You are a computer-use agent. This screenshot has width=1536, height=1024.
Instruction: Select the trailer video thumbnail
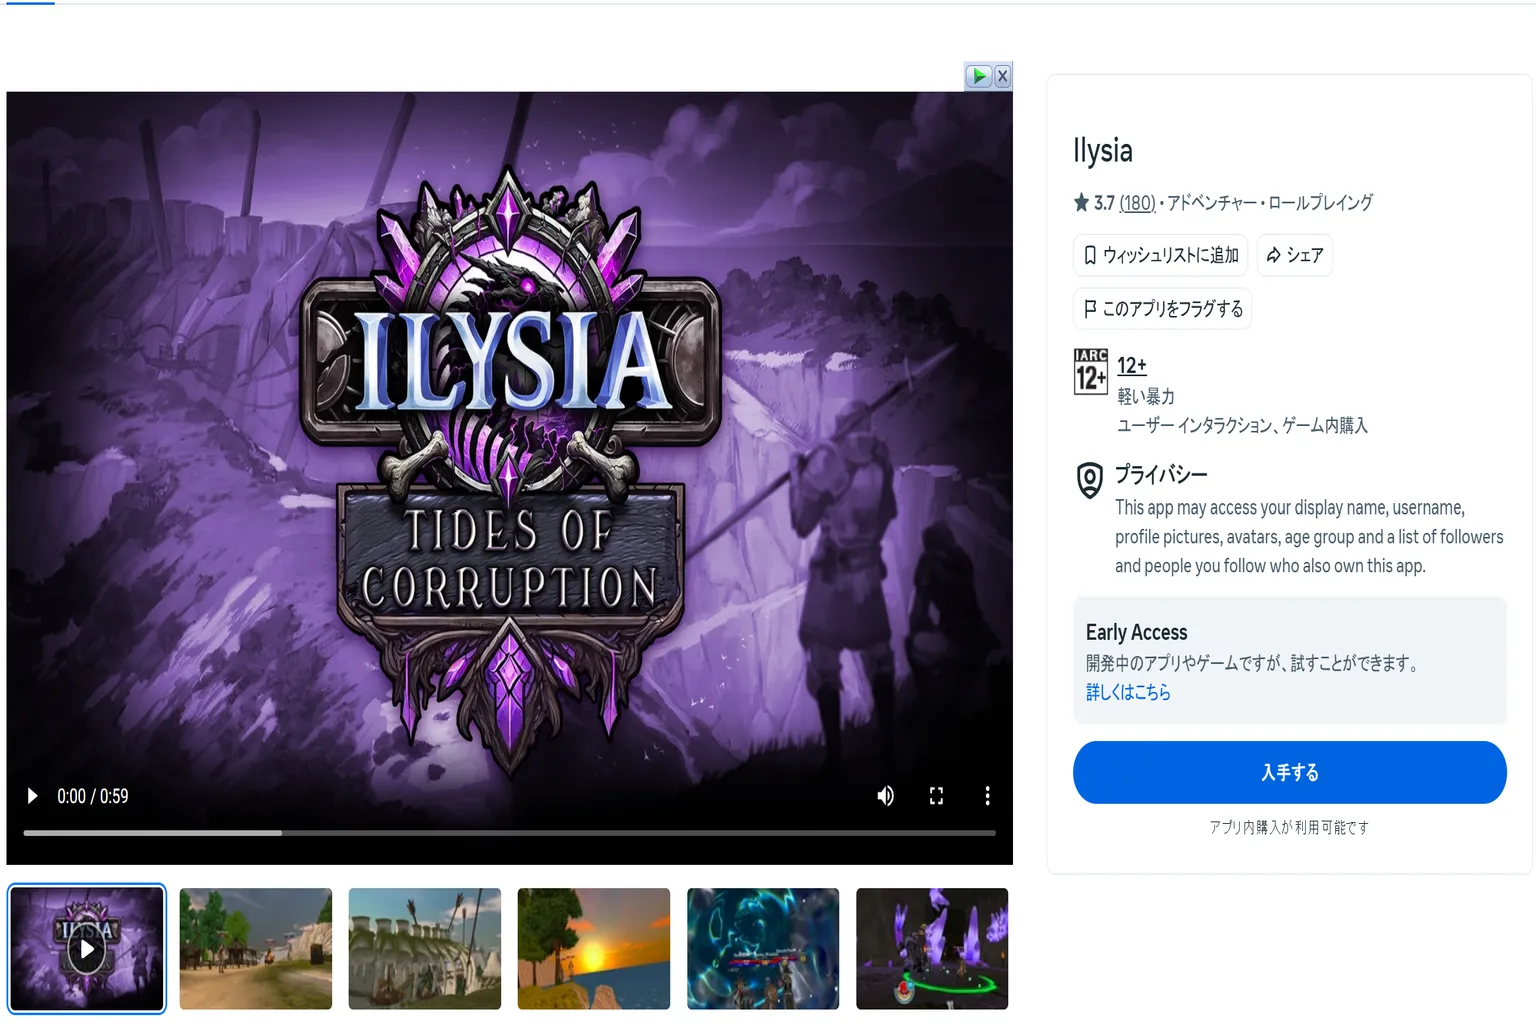[87, 949]
